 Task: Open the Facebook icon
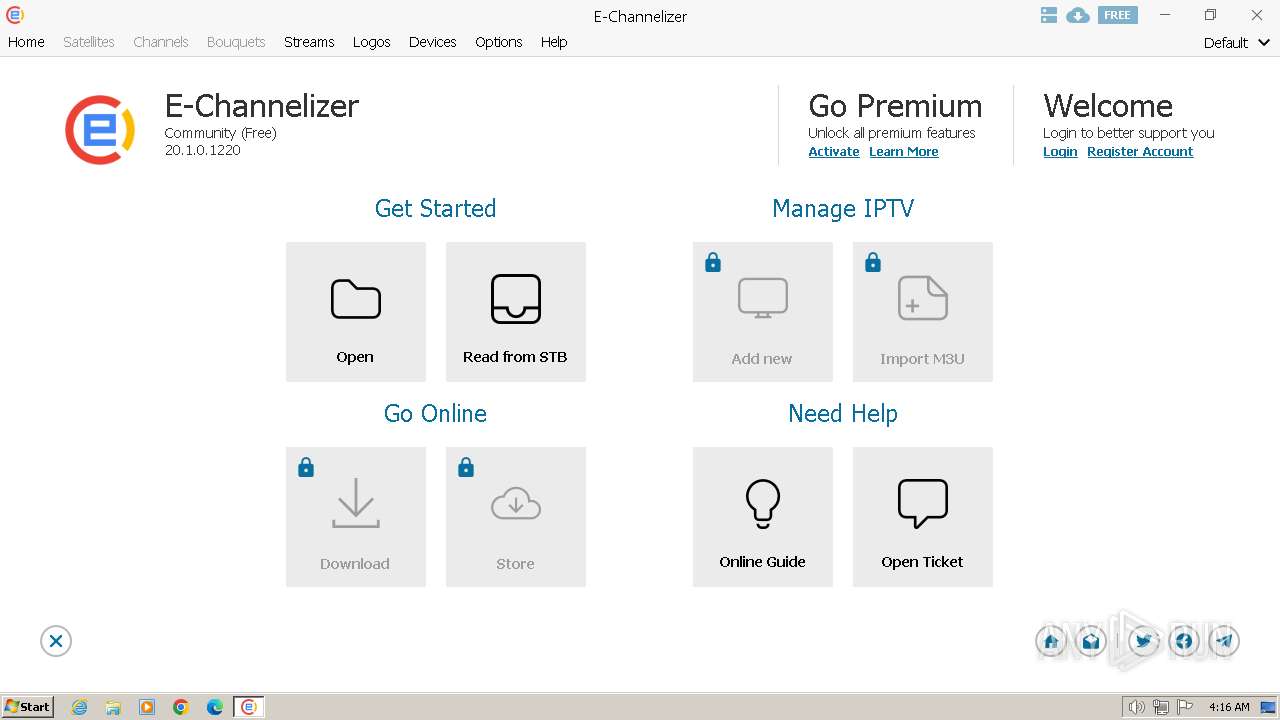(x=1184, y=641)
